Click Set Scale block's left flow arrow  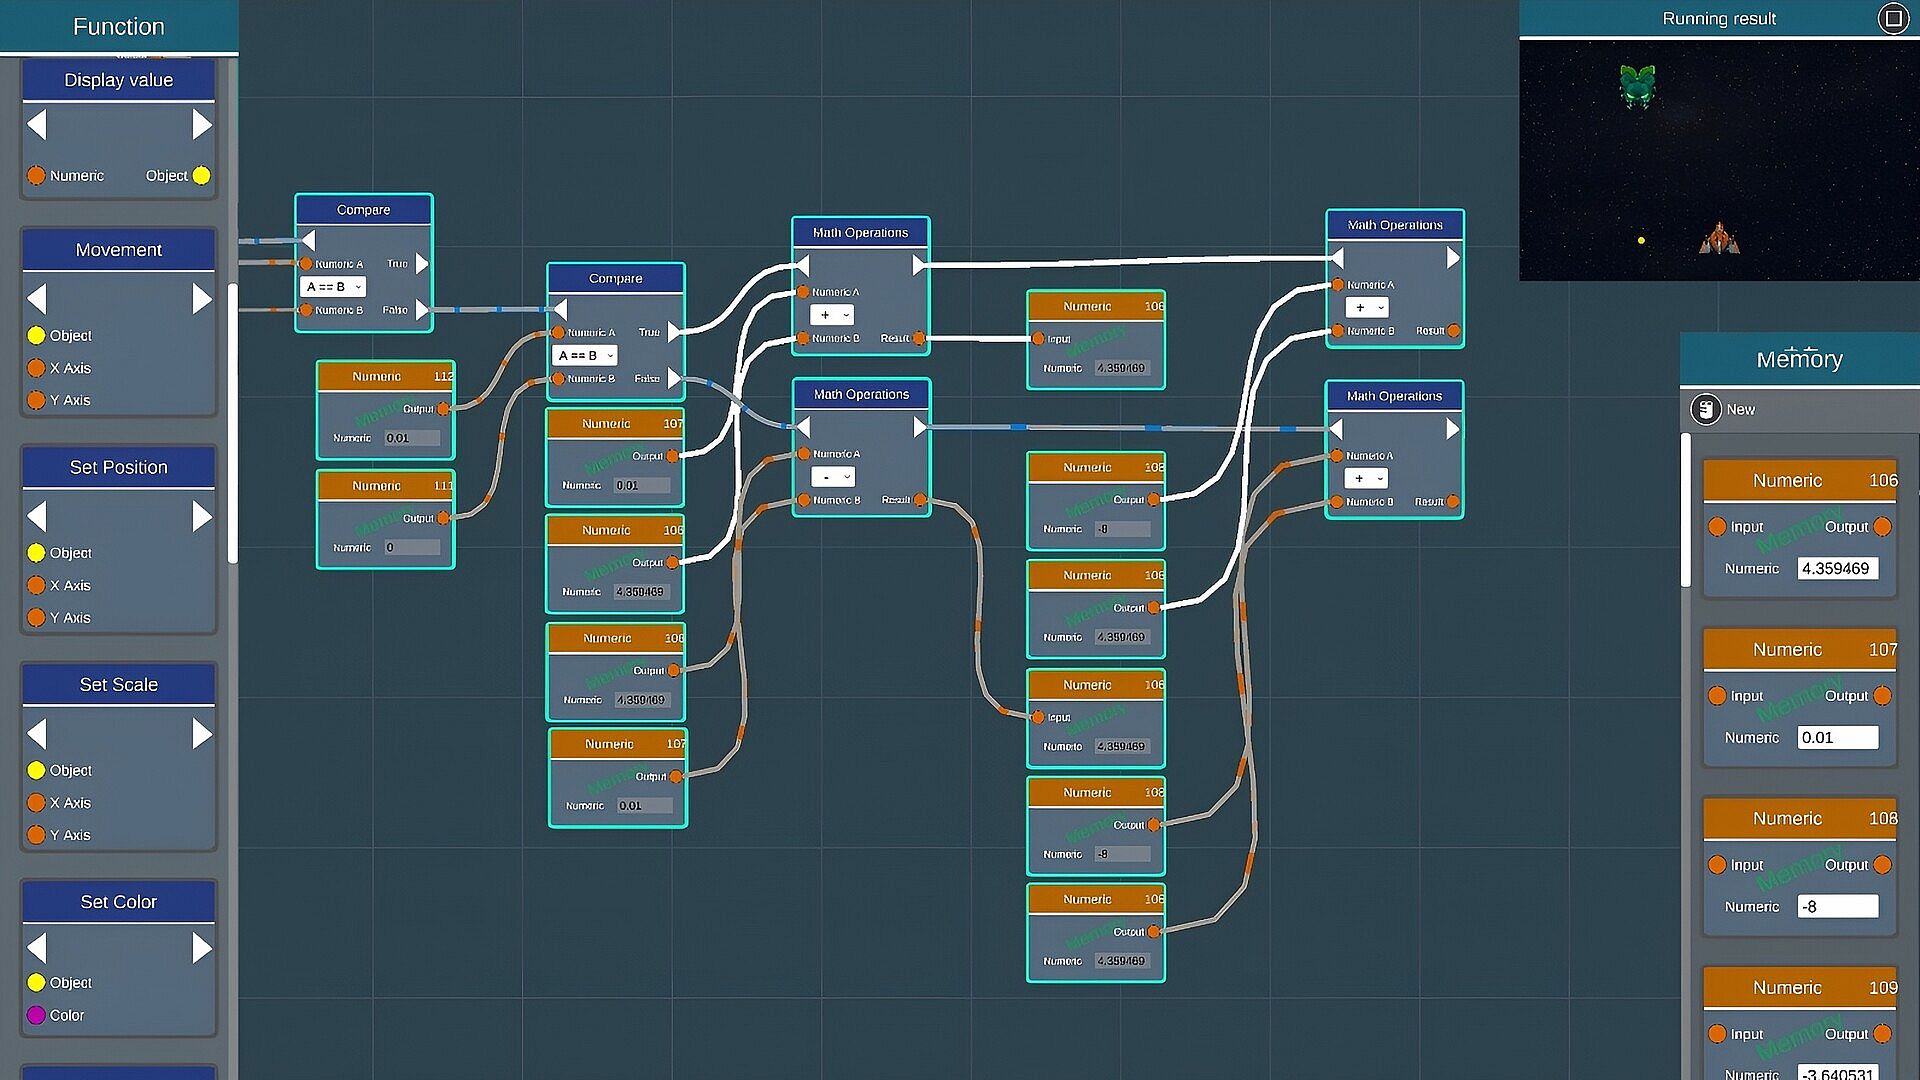[x=37, y=734]
